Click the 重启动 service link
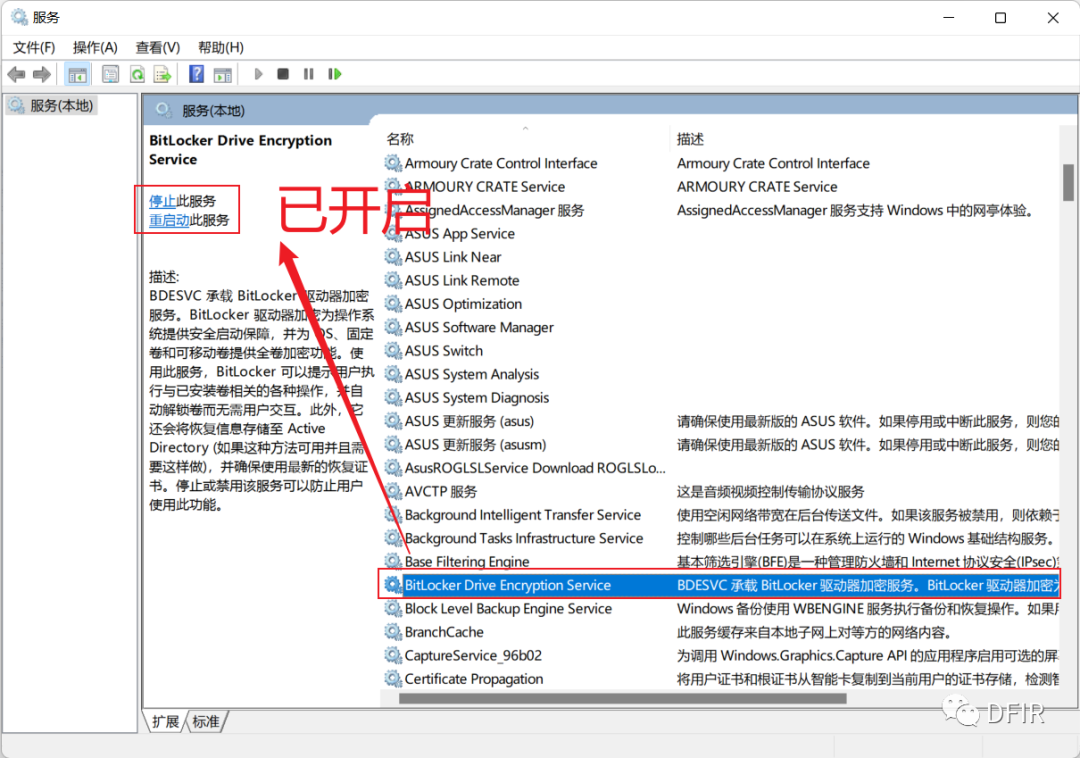Viewport: 1080px width, 758px height. click(x=169, y=220)
